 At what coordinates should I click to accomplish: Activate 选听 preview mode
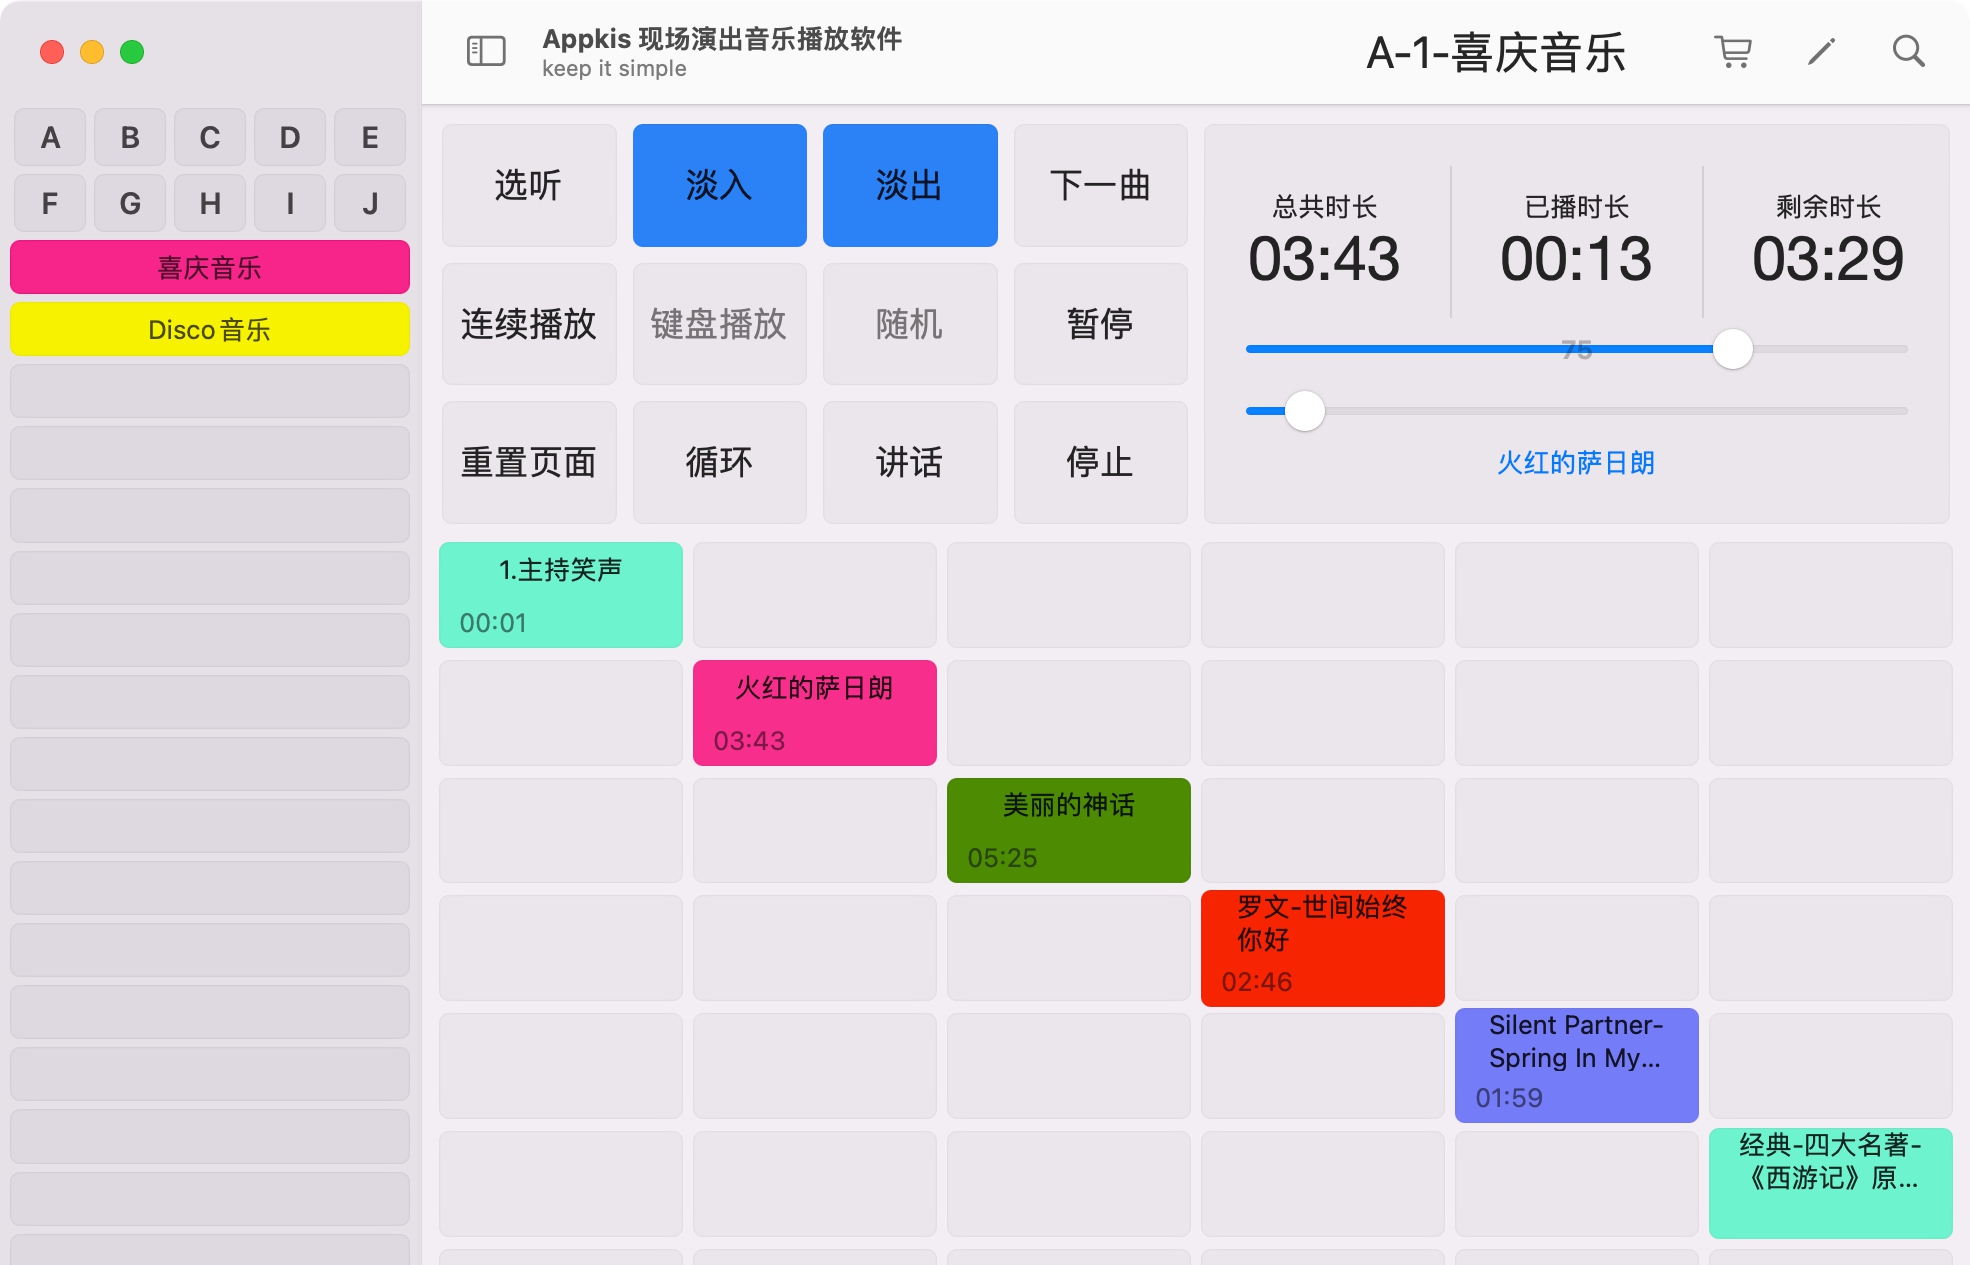(528, 185)
